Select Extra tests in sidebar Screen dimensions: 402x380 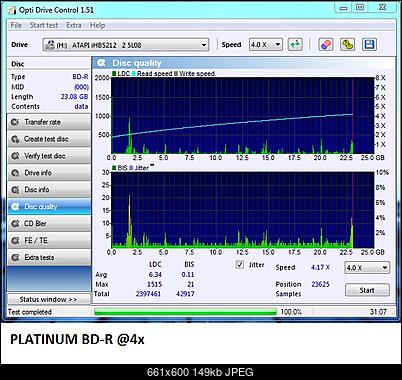(x=49, y=257)
